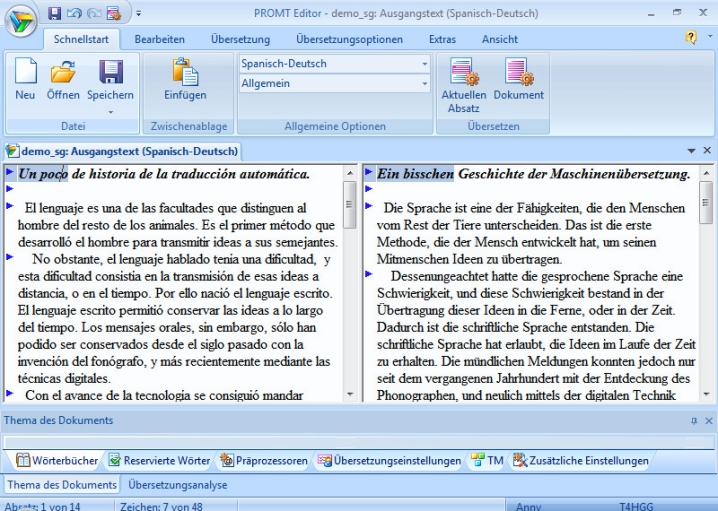Click save icon in quick access toolbar
The height and width of the screenshot is (511, 718).
pos(55,13)
